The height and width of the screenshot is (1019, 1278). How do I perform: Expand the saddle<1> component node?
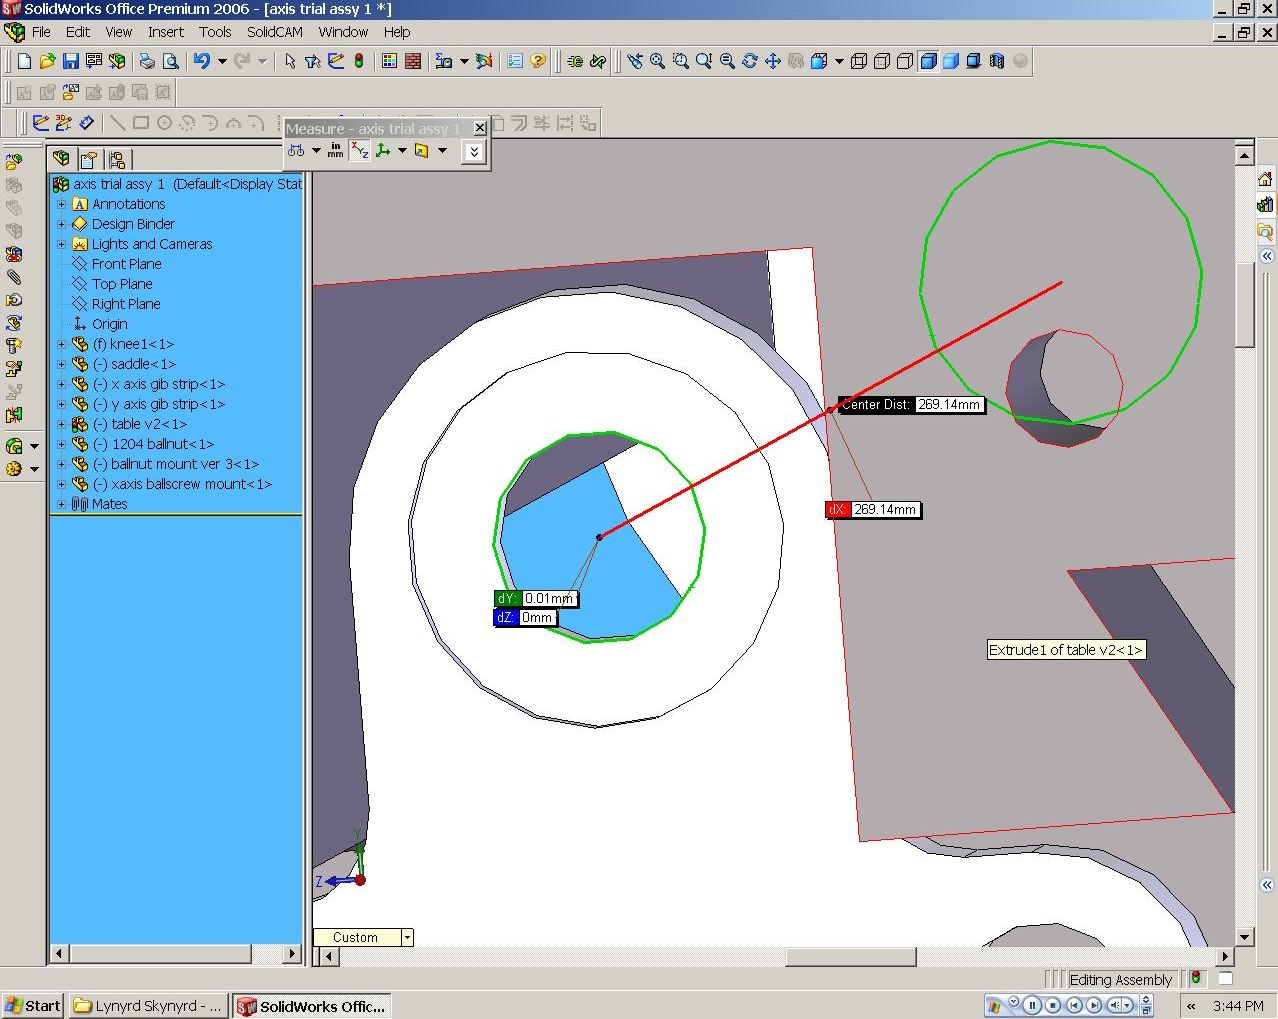[61, 364]
